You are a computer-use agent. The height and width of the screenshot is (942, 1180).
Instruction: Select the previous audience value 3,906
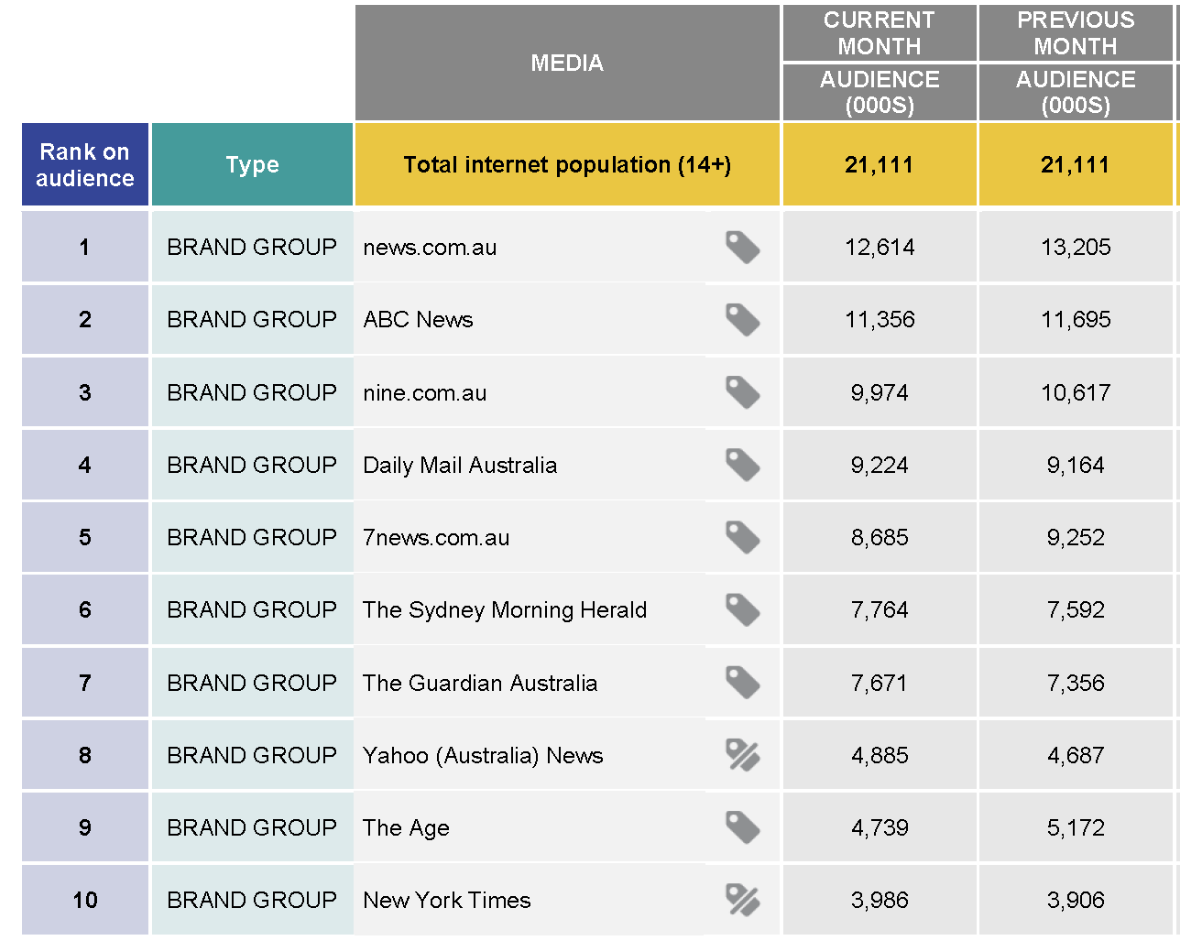(1075, 900)
